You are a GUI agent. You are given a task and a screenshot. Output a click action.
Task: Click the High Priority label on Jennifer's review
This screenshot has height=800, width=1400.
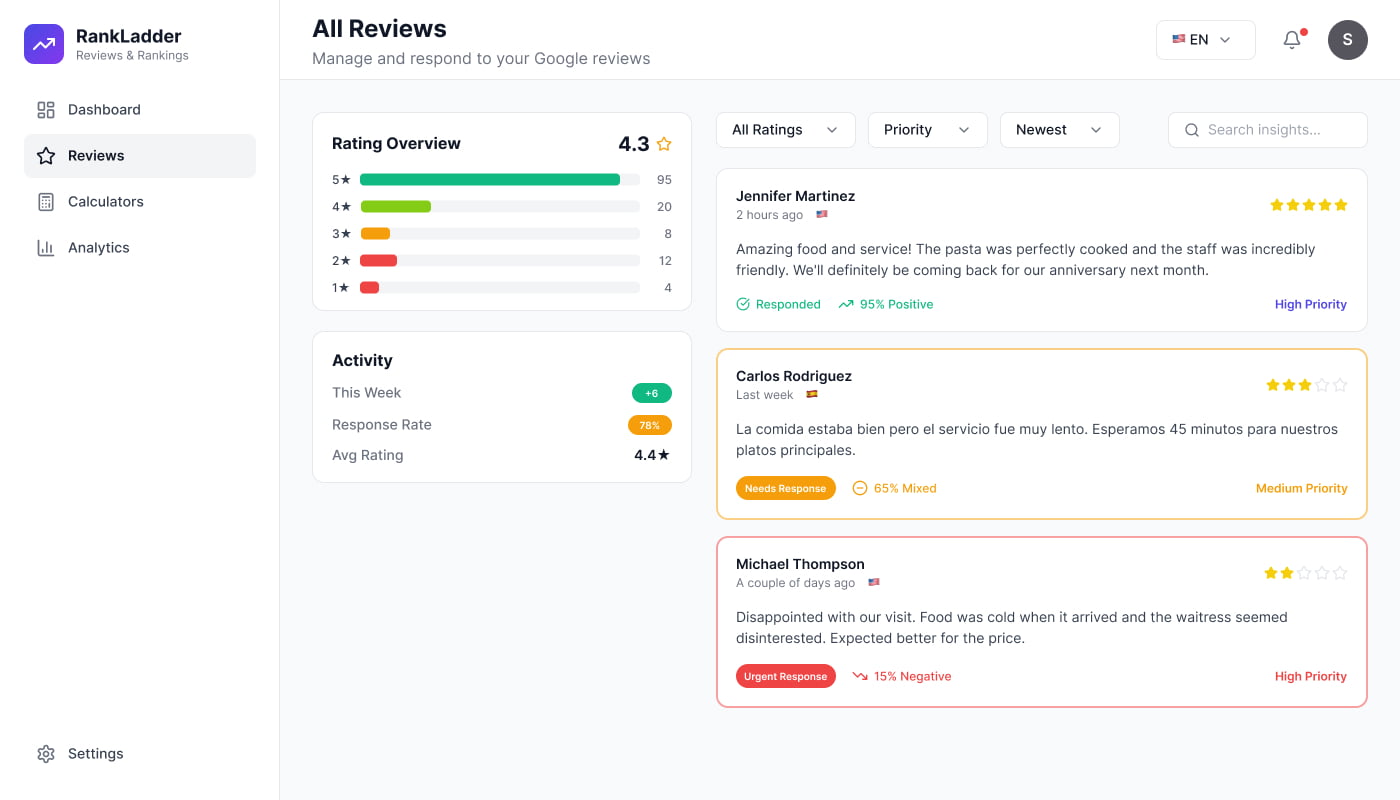pos(1311,304)
